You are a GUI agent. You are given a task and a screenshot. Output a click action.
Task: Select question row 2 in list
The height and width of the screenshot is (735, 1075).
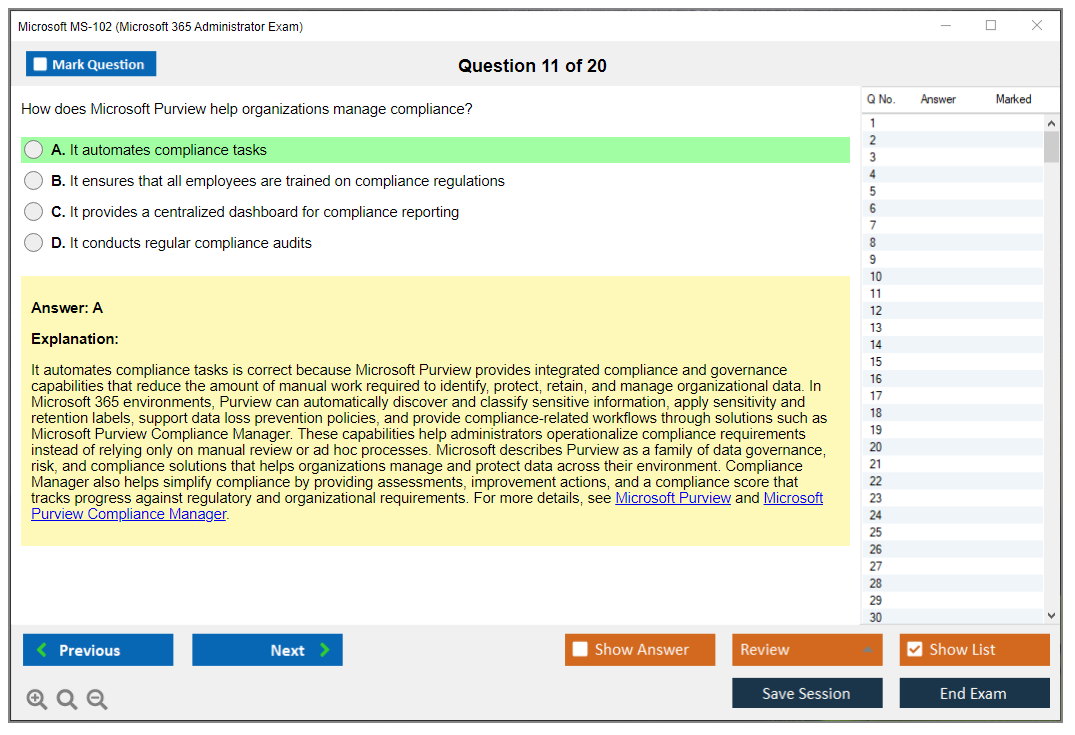tap(952, 140)
